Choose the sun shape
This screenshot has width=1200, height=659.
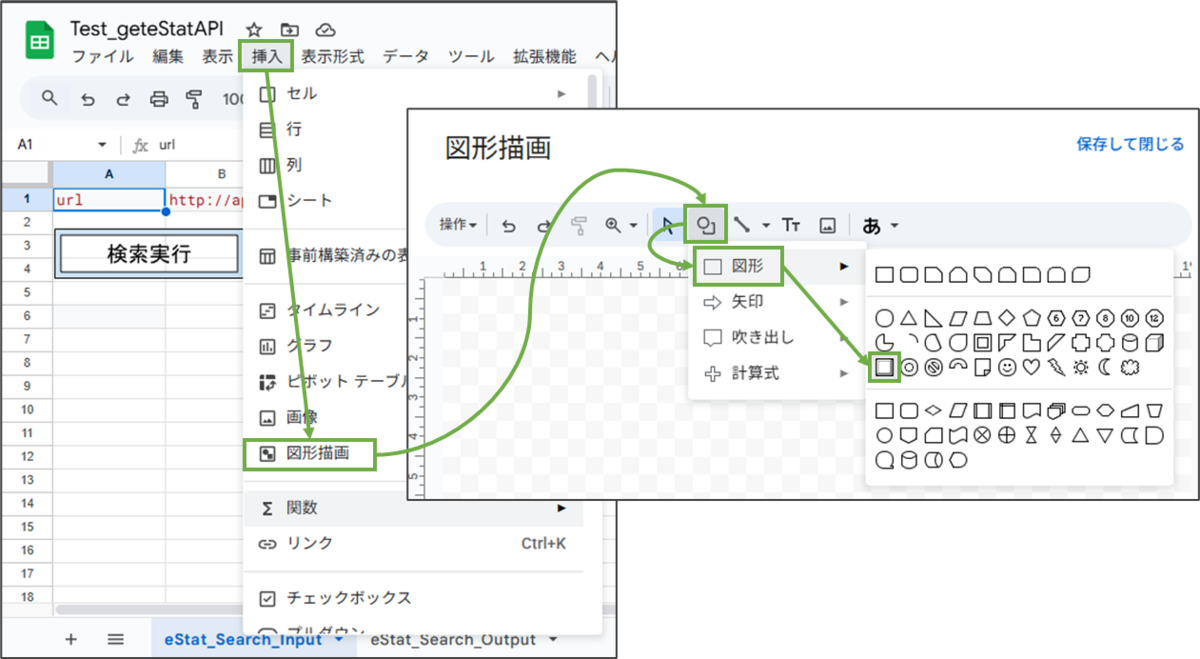pos(1081,367)
